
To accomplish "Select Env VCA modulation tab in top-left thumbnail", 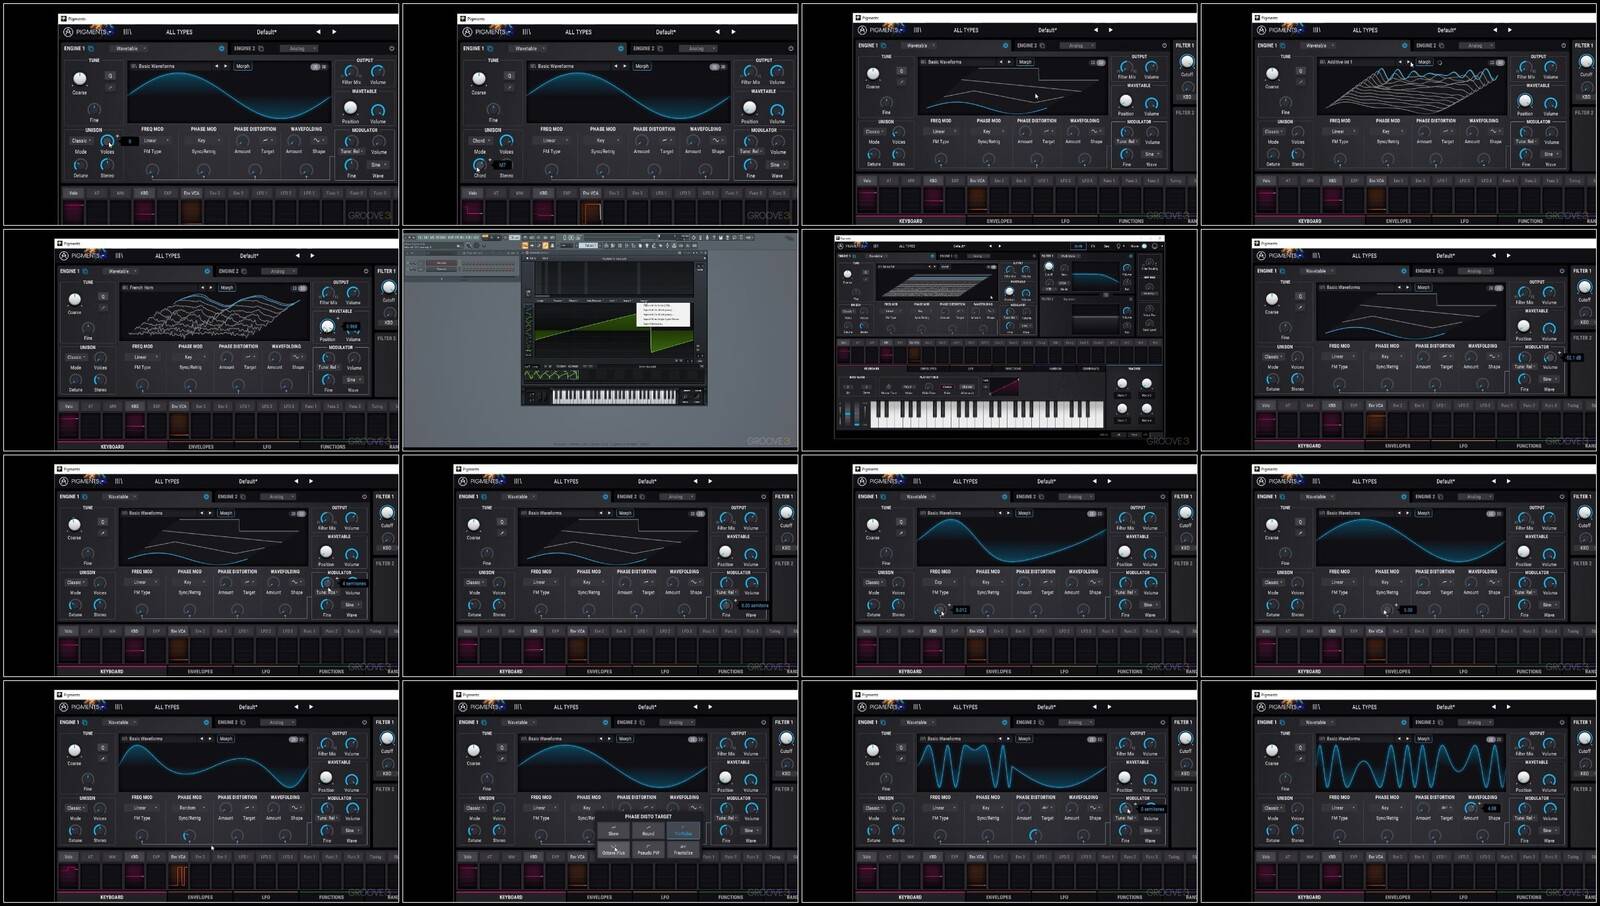I will point(191,193).
